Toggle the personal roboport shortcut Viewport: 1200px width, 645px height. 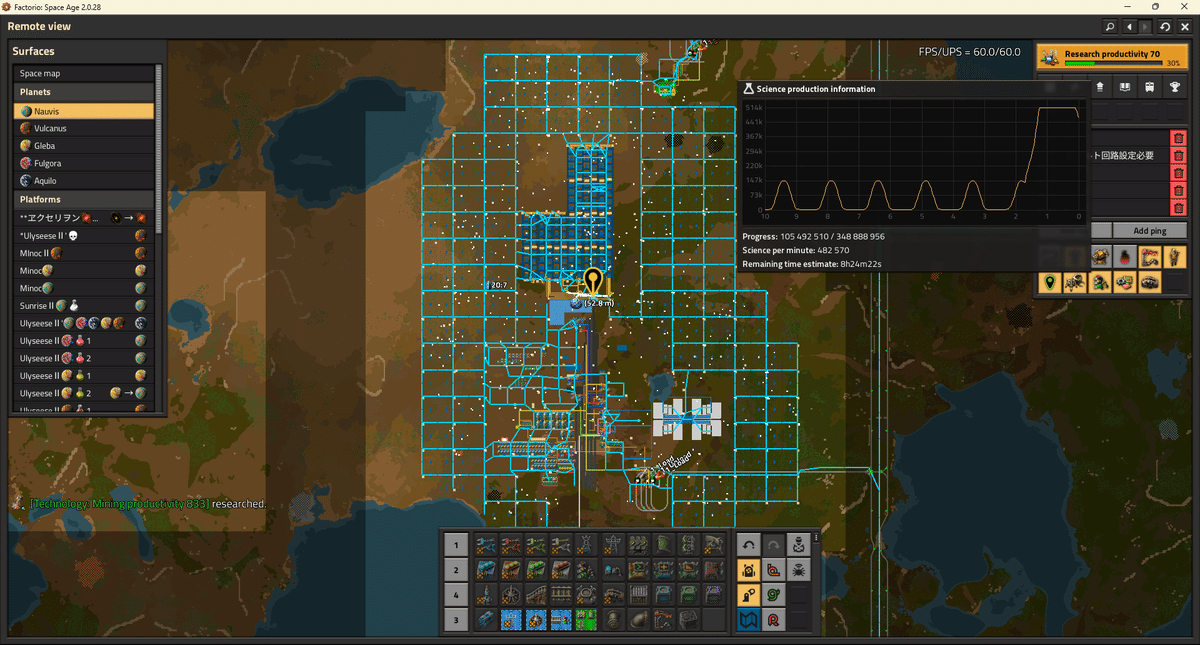tap(747, 570)
